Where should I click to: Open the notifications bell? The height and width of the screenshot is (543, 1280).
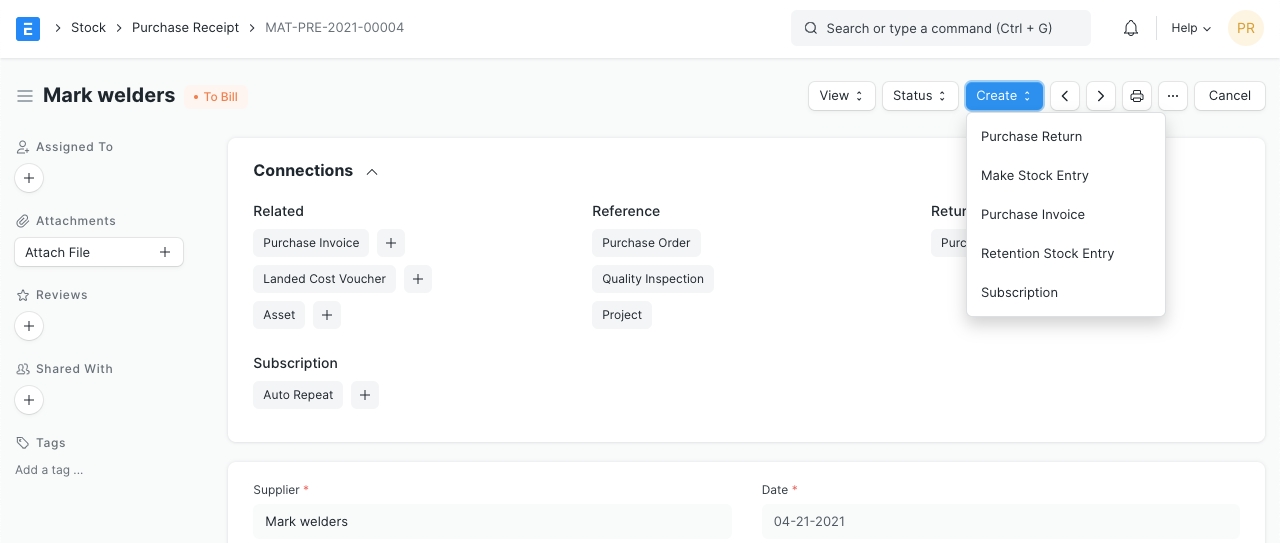(x=1131, y=28)
